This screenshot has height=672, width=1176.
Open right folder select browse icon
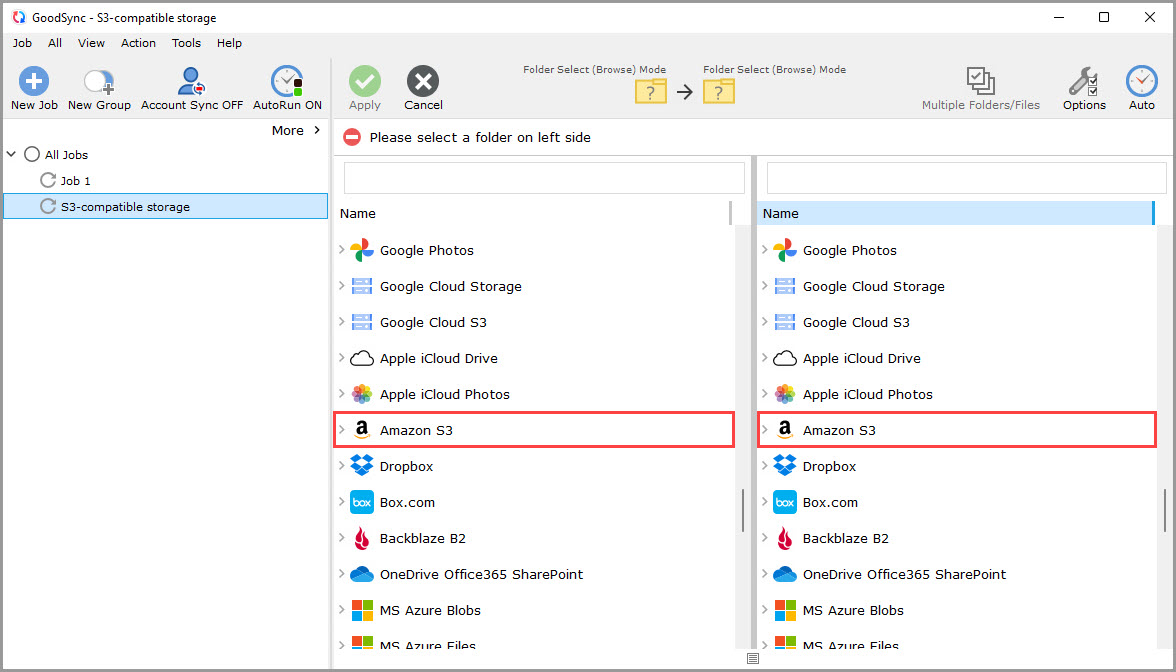click(718, 91)
